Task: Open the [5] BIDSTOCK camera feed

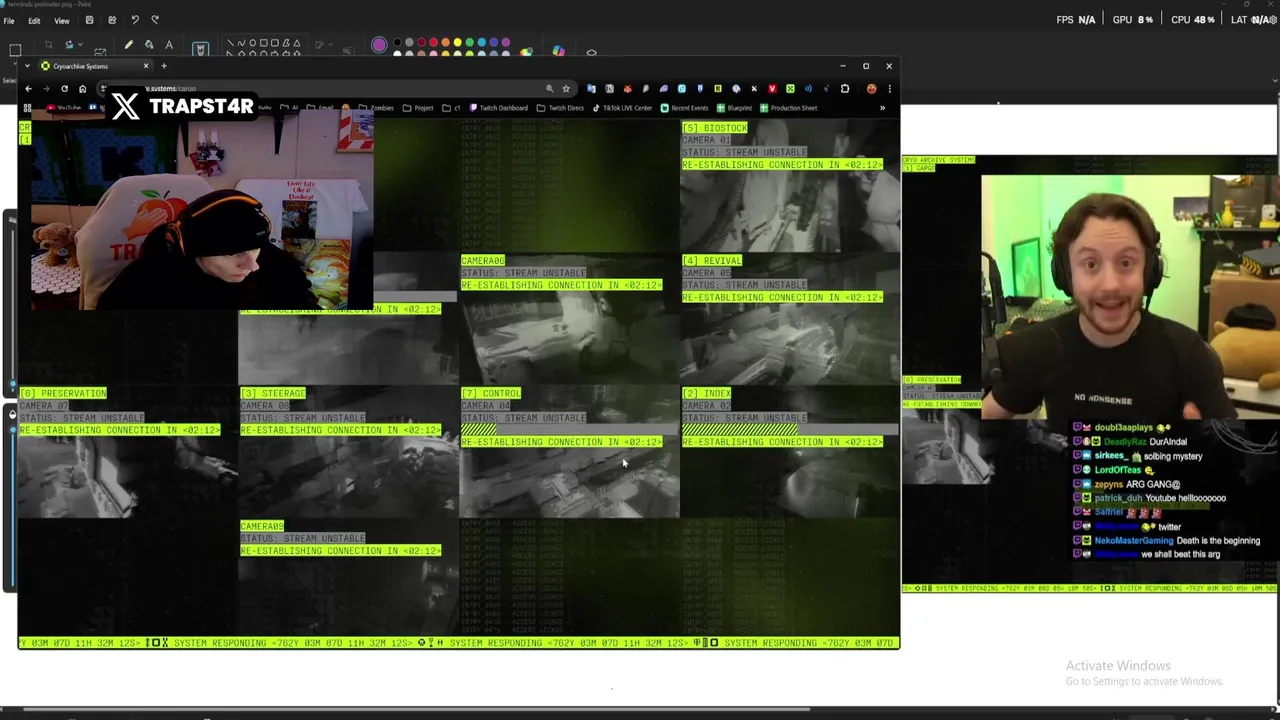Action: [x=790, y=187]
